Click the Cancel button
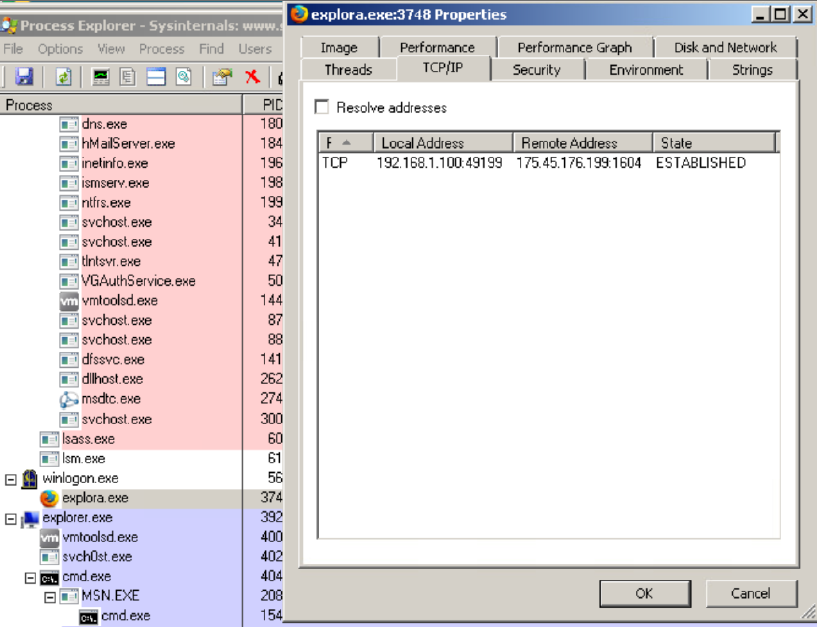Viewport: 817px width, 627px height. 751,593
